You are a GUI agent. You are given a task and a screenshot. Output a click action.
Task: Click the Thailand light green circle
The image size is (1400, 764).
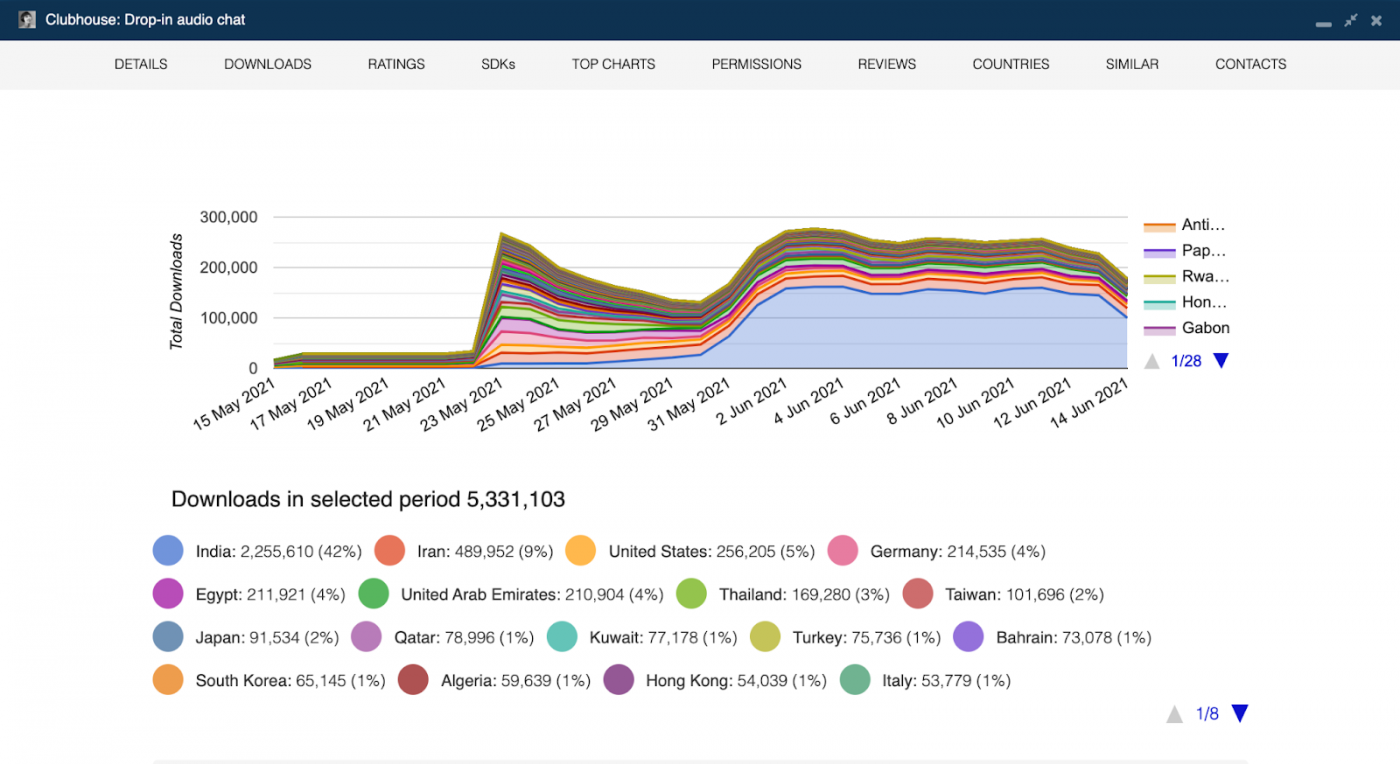[691, 594]
